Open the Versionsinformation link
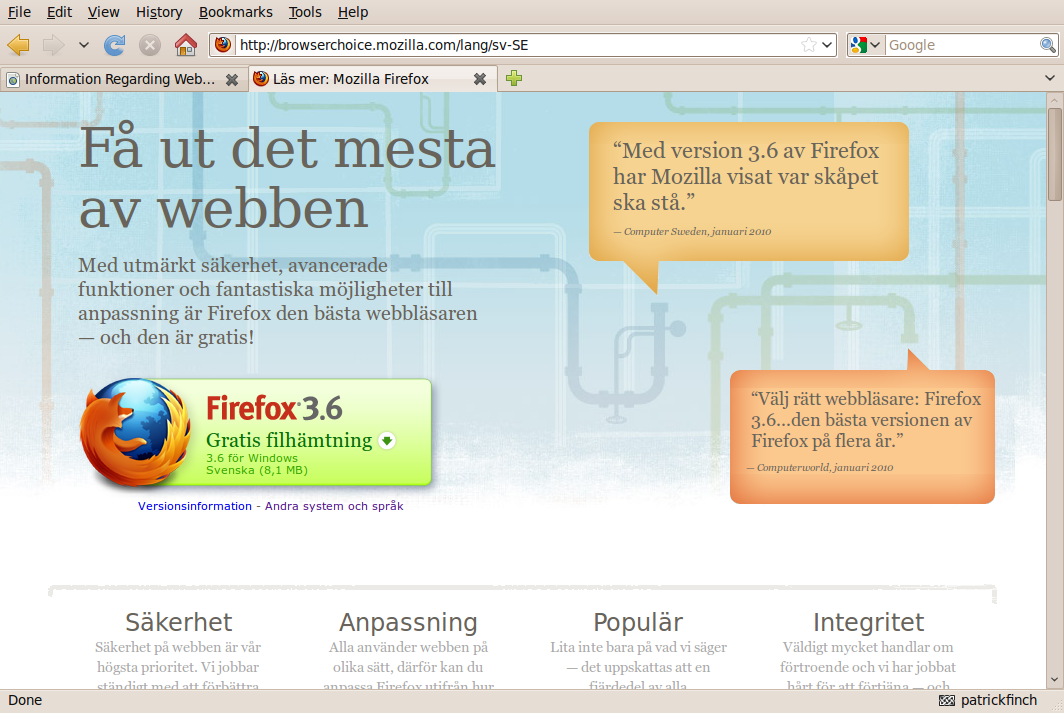This screenshot has height=713, width=1064. 195,506
